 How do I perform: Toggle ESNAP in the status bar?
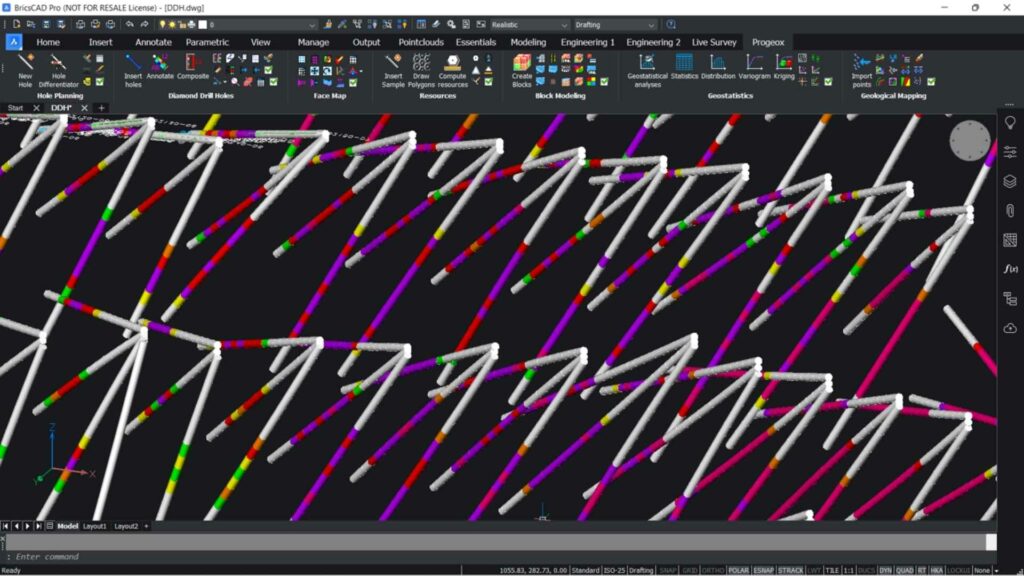click(763, 570)
